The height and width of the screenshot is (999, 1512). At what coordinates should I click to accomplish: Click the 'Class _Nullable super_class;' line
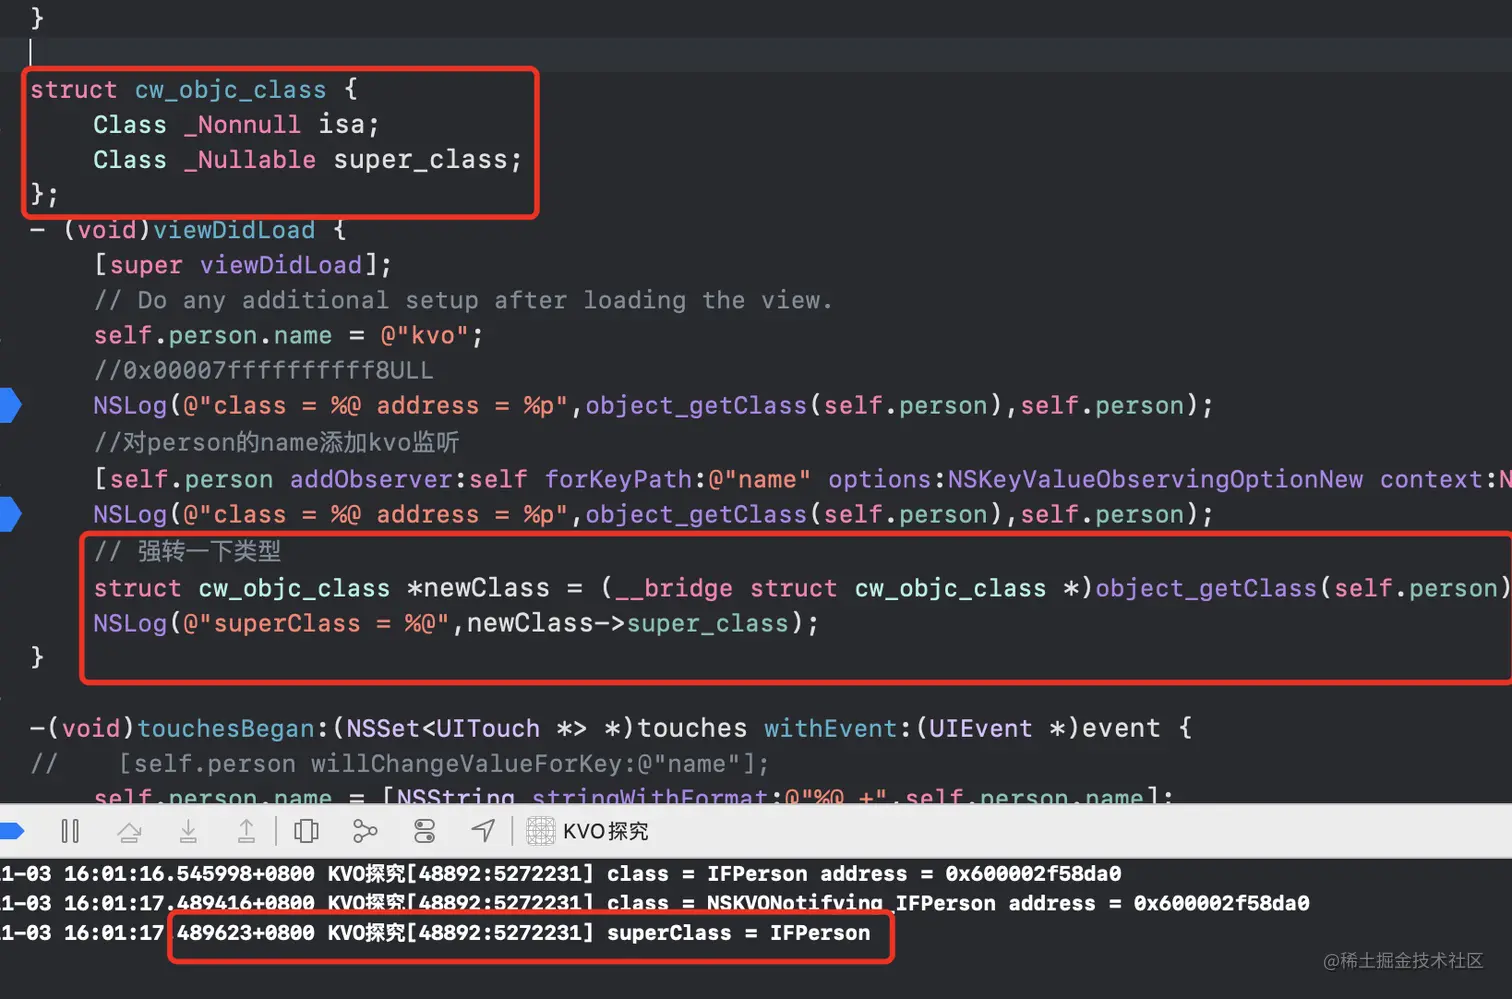click(308, 160)
